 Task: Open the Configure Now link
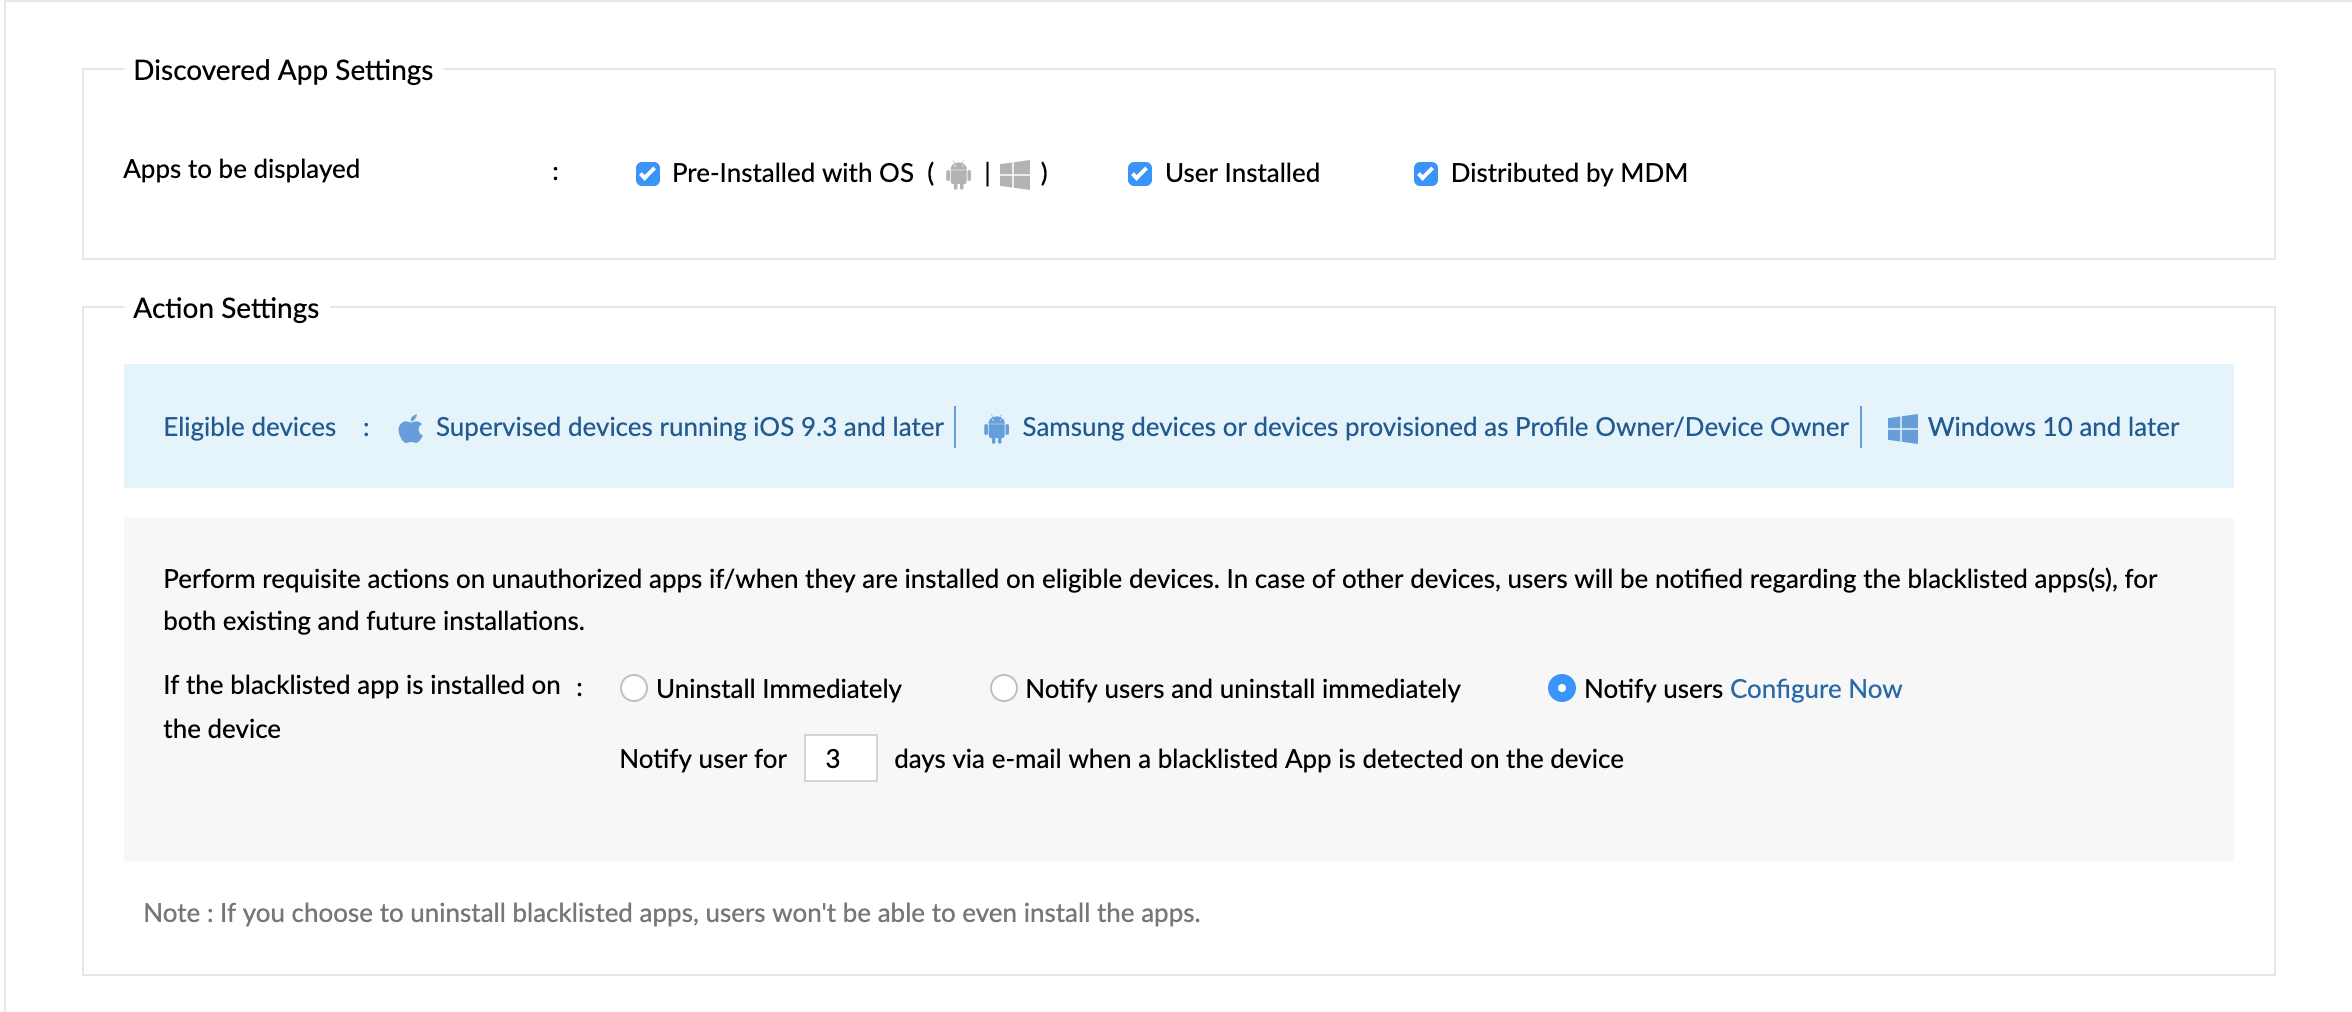click(x=1815, y=688)
